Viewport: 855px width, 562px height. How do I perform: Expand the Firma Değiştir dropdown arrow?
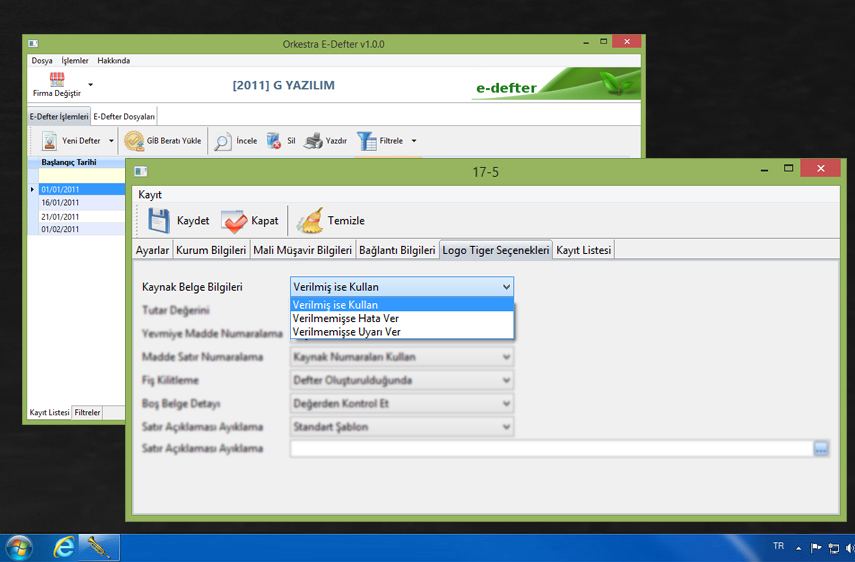(x=91, y=84)
